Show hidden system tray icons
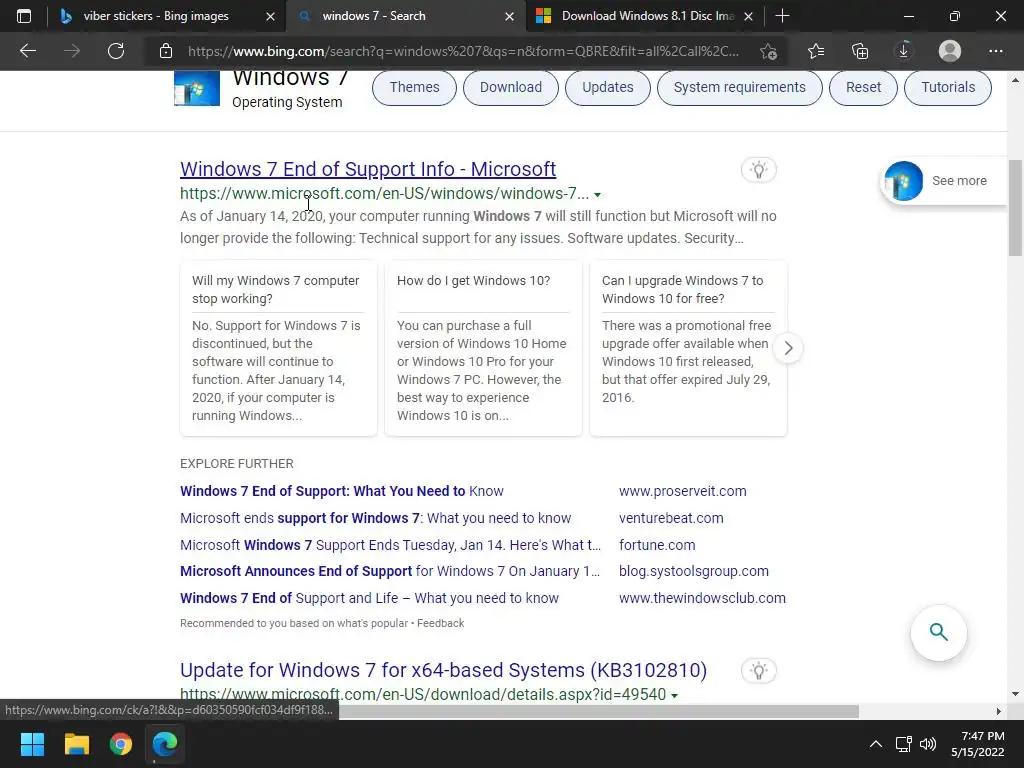The width and height of the screenshot is (1024, 768). (876, 744)
